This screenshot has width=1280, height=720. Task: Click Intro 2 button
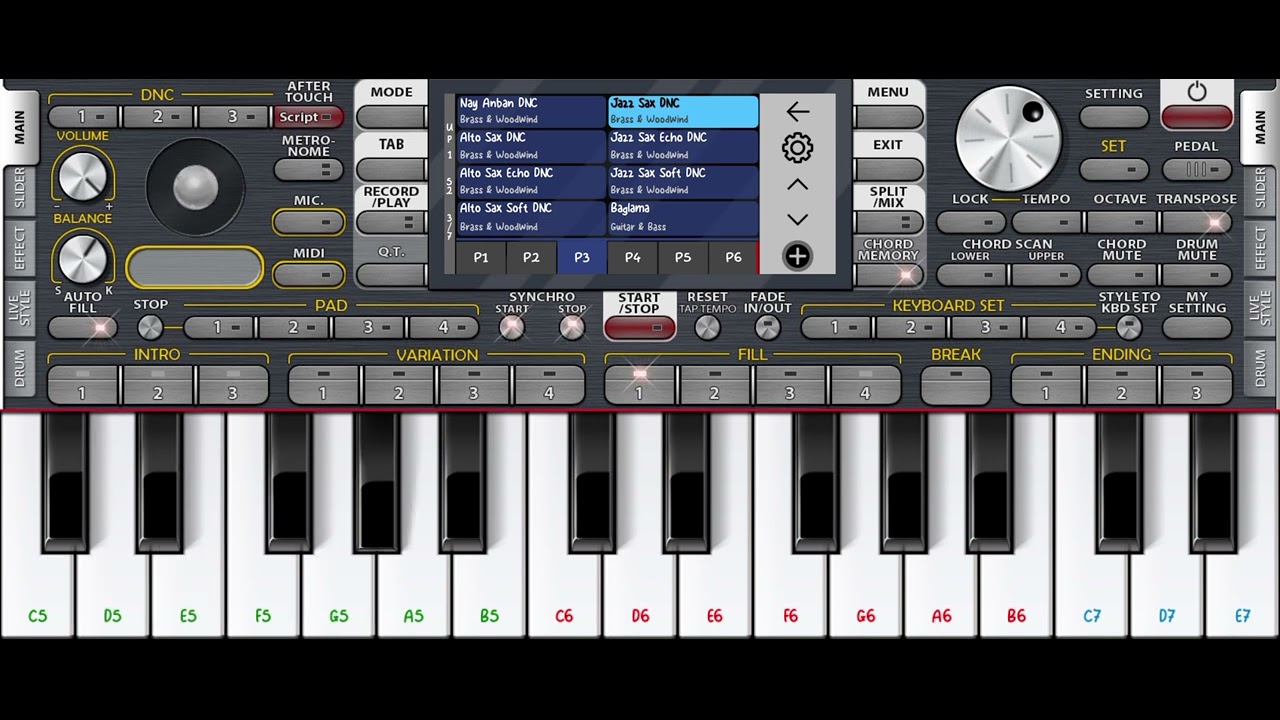pos(158,385)
